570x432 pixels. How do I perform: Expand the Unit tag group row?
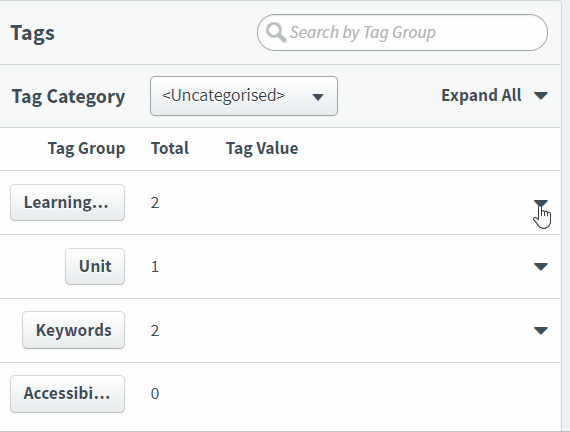tap(541, 267)
